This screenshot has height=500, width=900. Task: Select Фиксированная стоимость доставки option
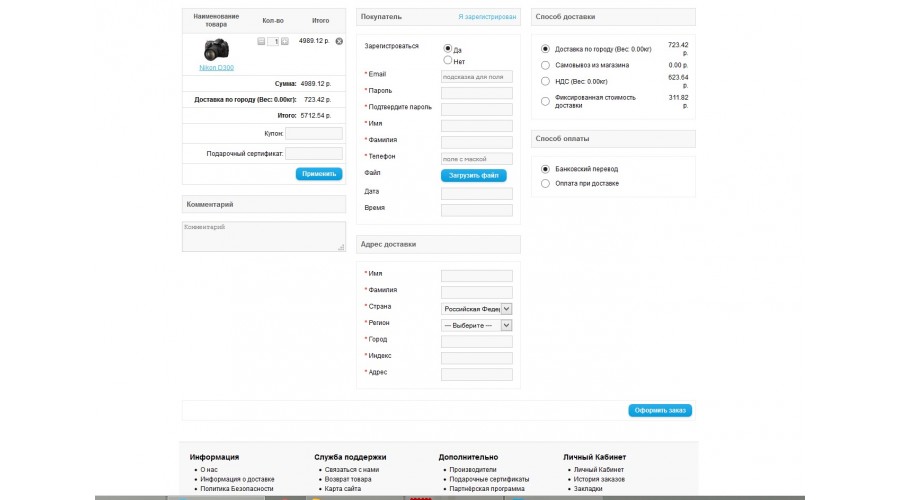545,102
